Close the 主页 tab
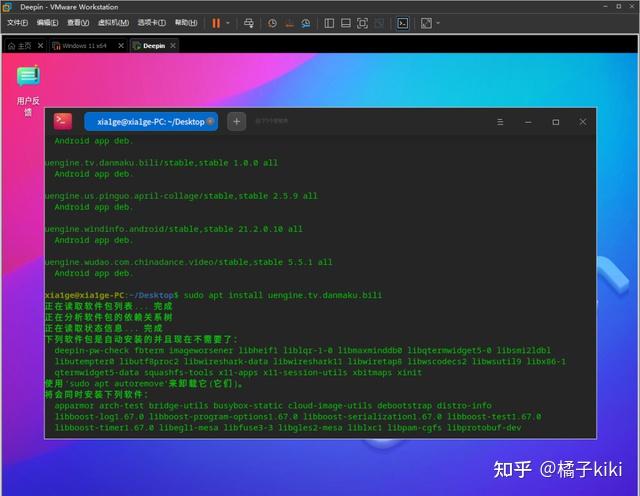The image size is (640, 496). click(40, 46)
